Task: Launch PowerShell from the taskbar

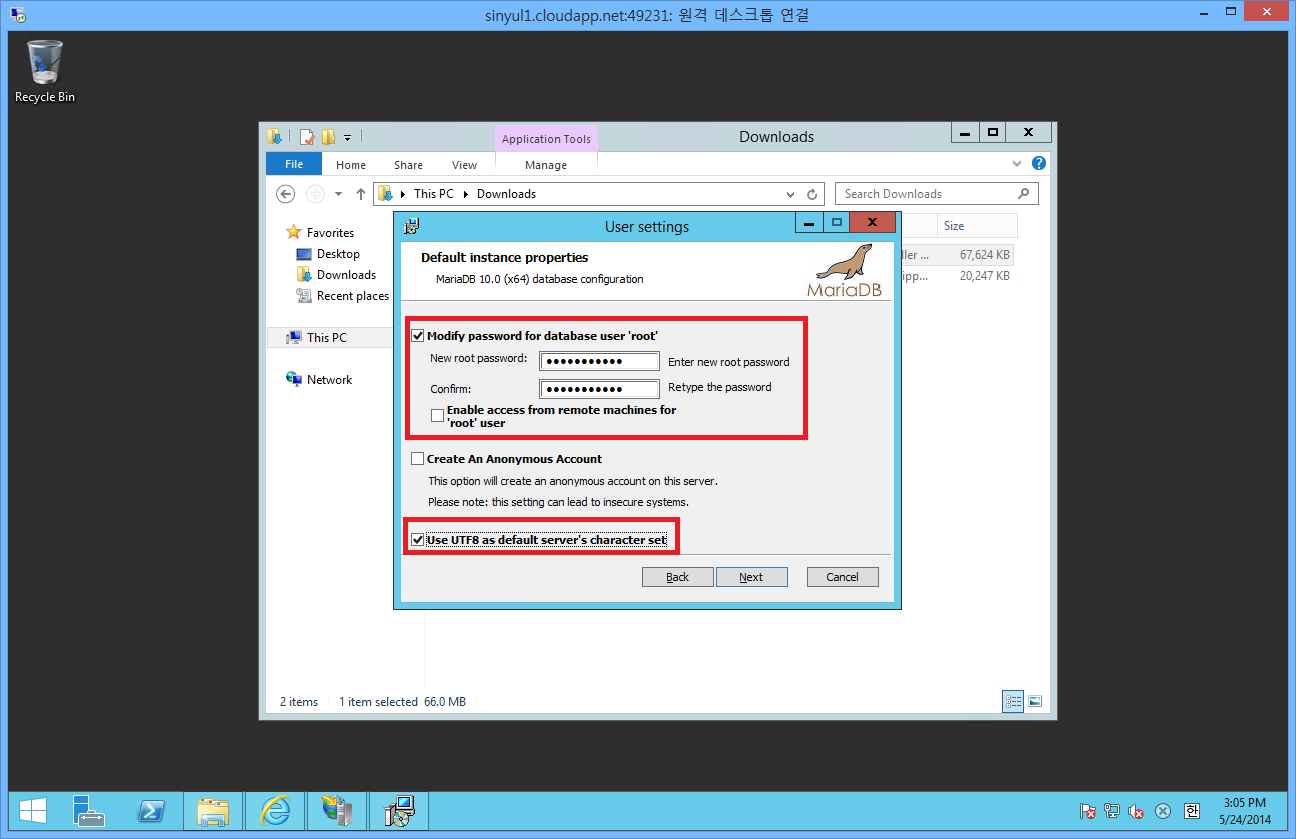Action: click(151, 811)
